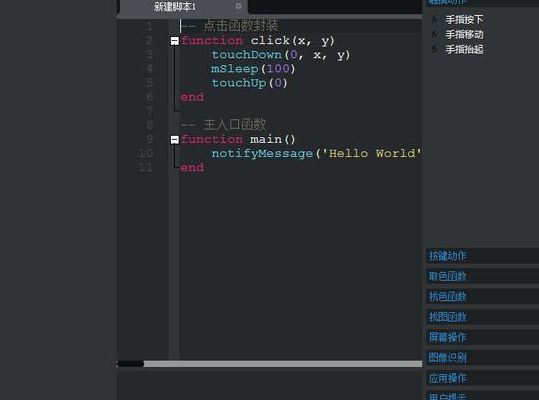Close the 新建脚本1 tab with its close icon
539x400 pixels.
coord(238,6)
